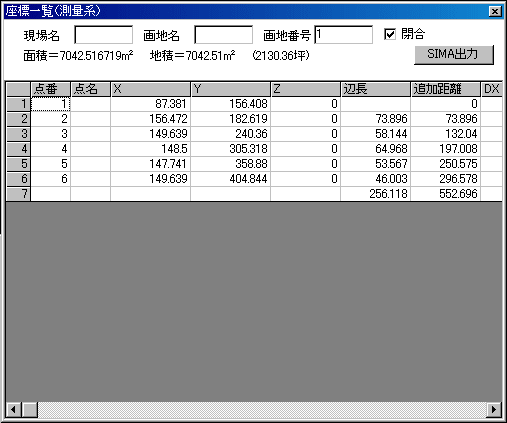Click the horizontal scrollbar thumb

[x=30, y=409]
